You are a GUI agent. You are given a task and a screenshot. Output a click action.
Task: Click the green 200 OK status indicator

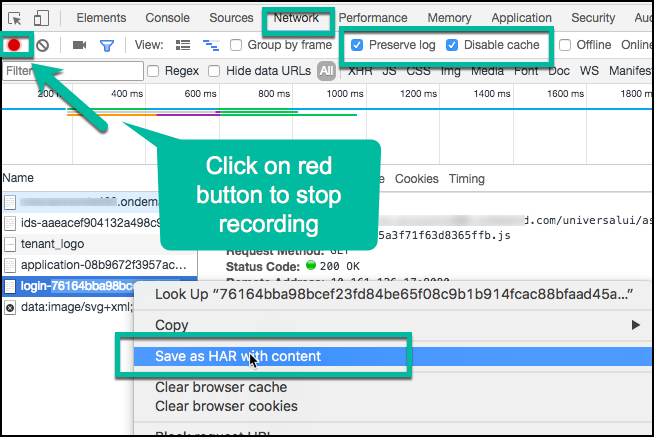coord(311,265)
